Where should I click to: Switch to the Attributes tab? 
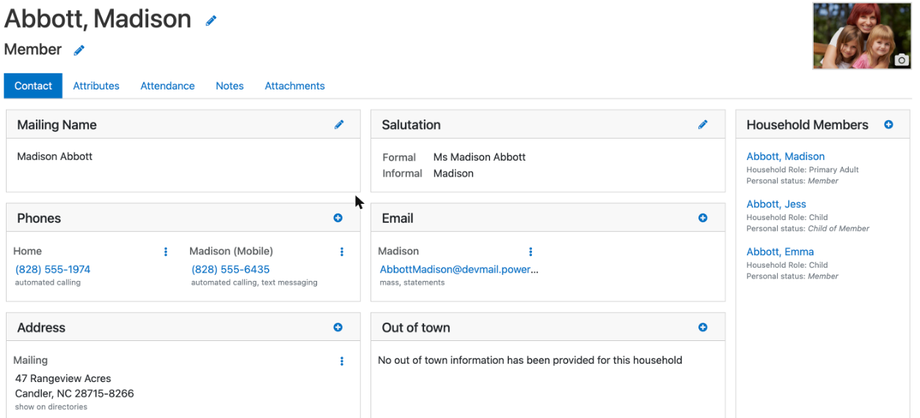(96, 86)
